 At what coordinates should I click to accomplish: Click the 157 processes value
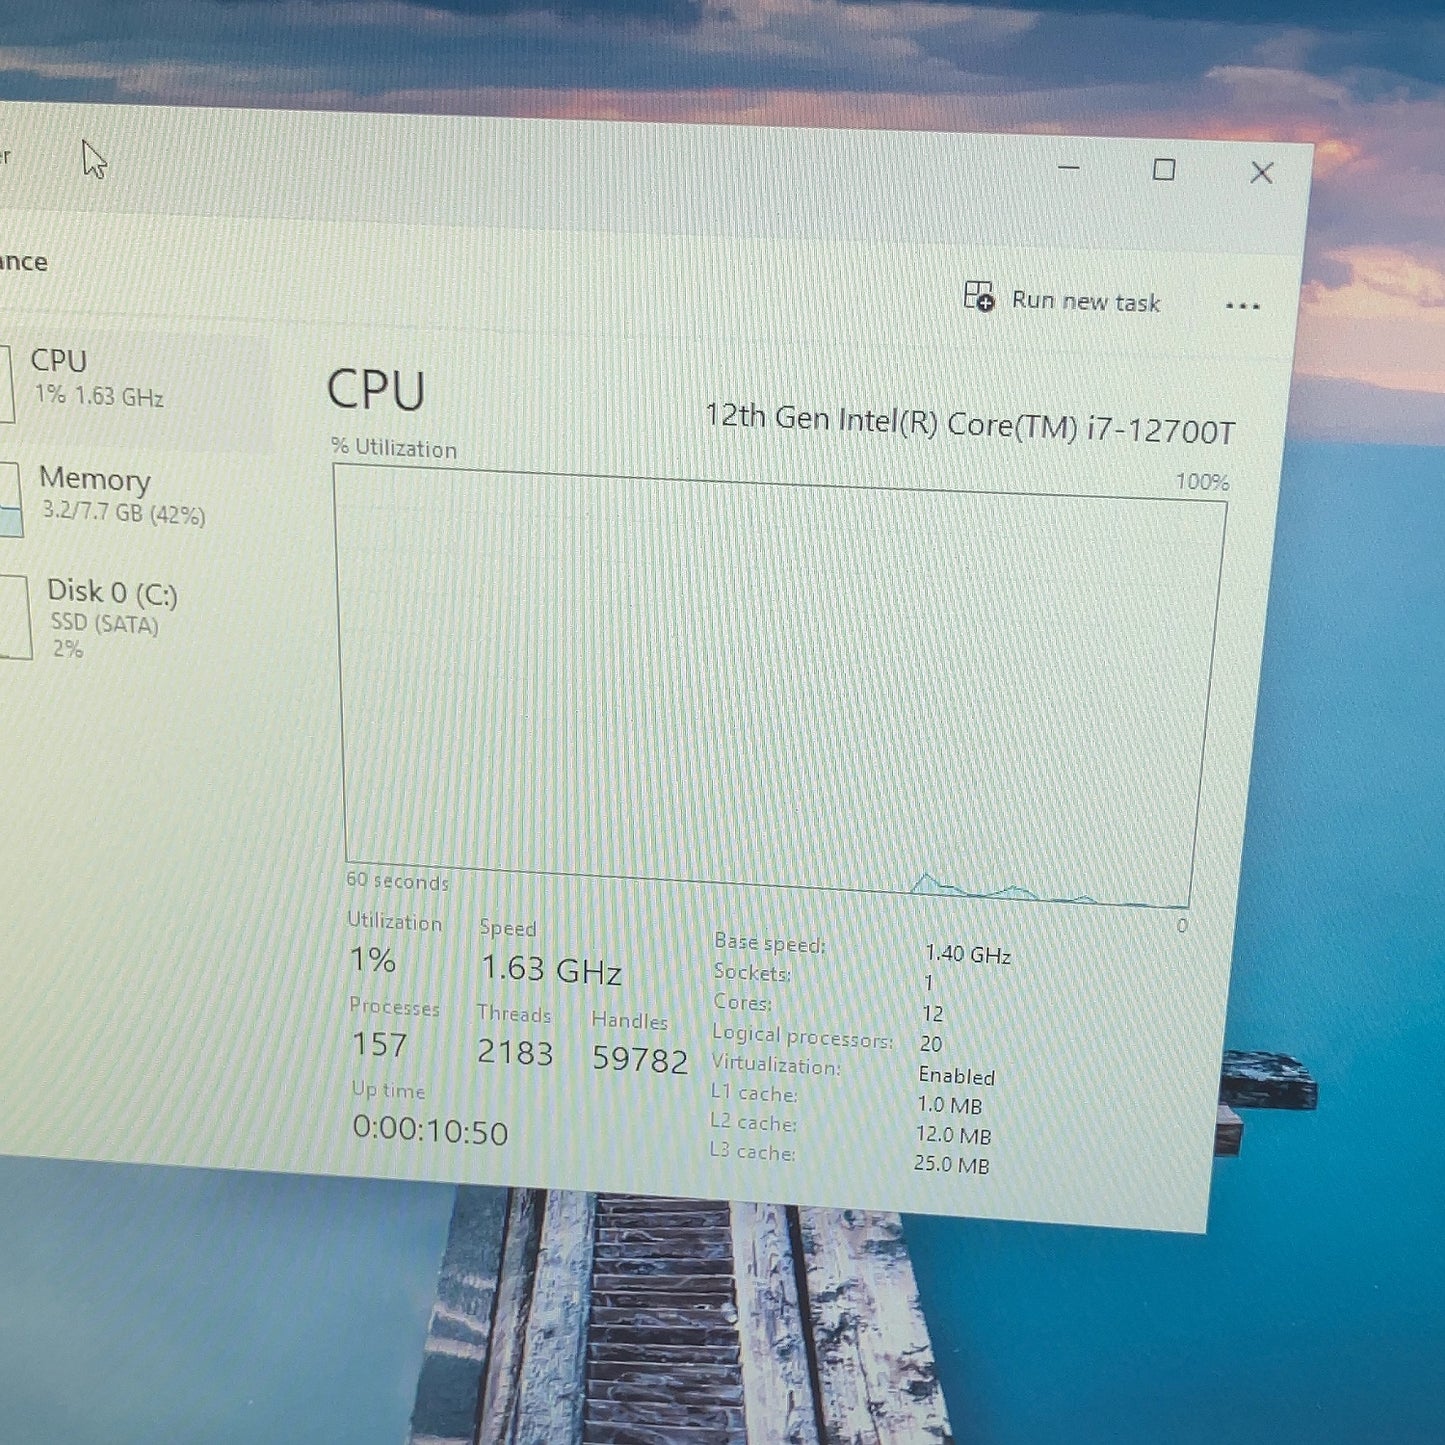379,1044
